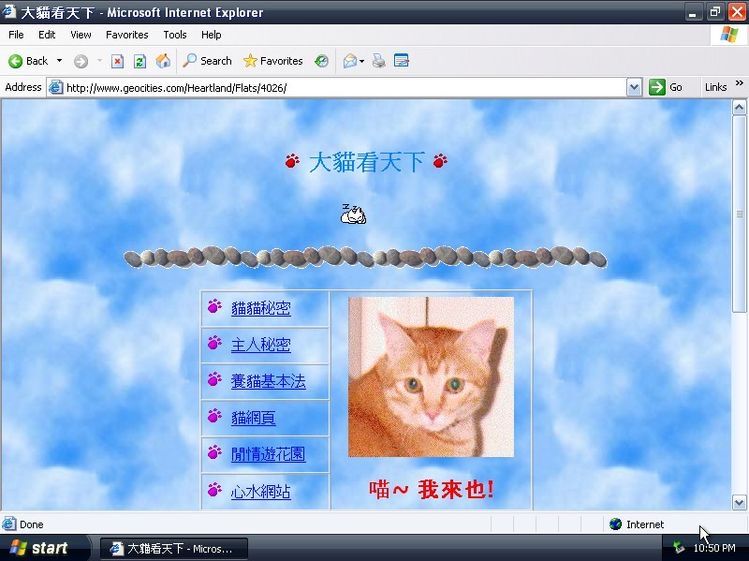Screen dimensions: 749x561
Task: Expand the Back history dropdown arrow
Action: (59, 61)
